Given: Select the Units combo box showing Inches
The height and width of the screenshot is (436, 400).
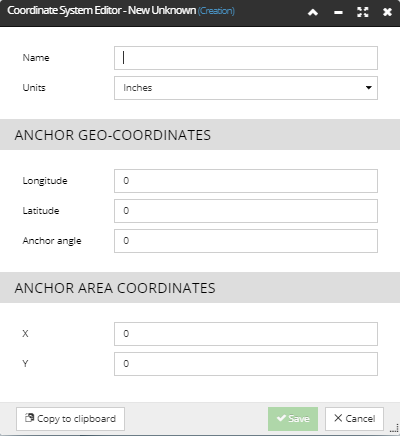Looking at the screenshot, I should coord(246,88).
